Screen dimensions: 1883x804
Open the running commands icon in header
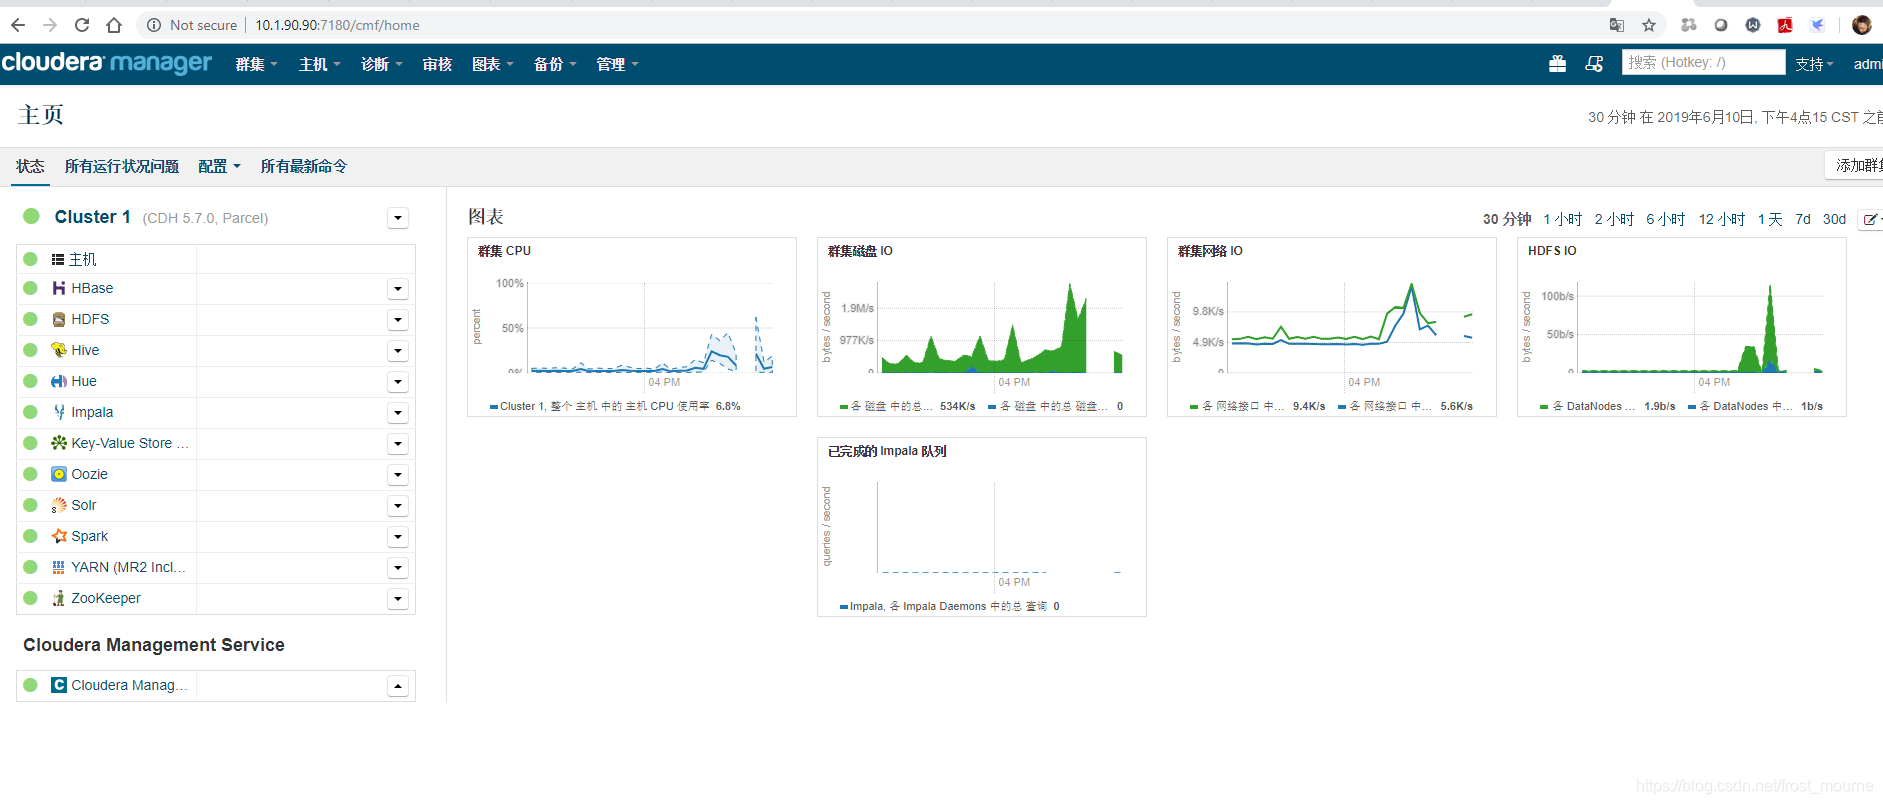(x=1594, y=64)
